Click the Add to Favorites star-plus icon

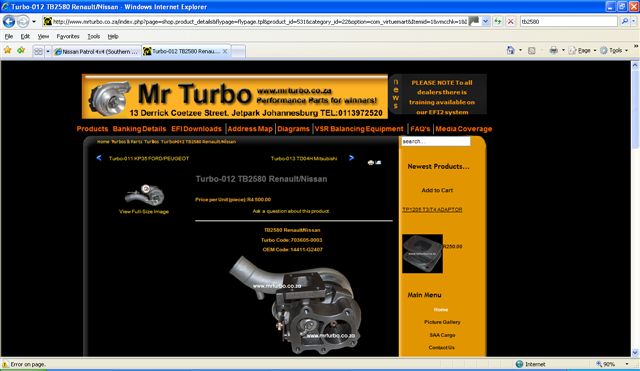(x=21, y=50)
